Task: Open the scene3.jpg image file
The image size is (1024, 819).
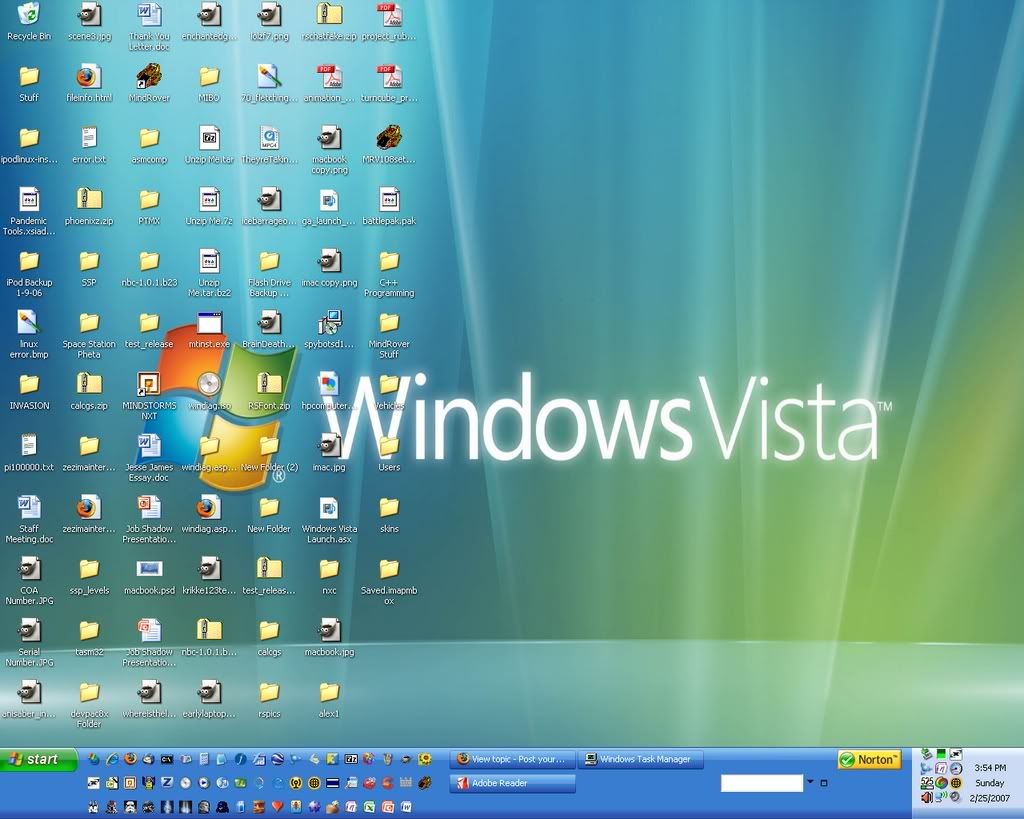Action: [x=89, y=21]
